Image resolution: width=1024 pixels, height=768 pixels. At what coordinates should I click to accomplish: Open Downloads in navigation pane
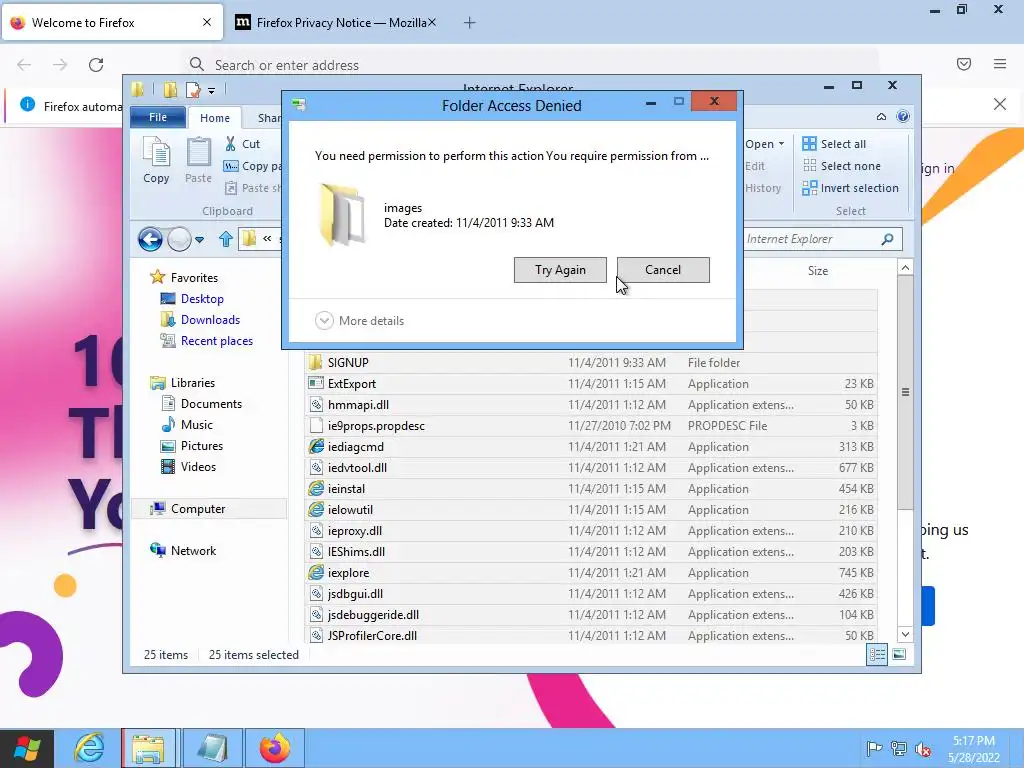210,319
